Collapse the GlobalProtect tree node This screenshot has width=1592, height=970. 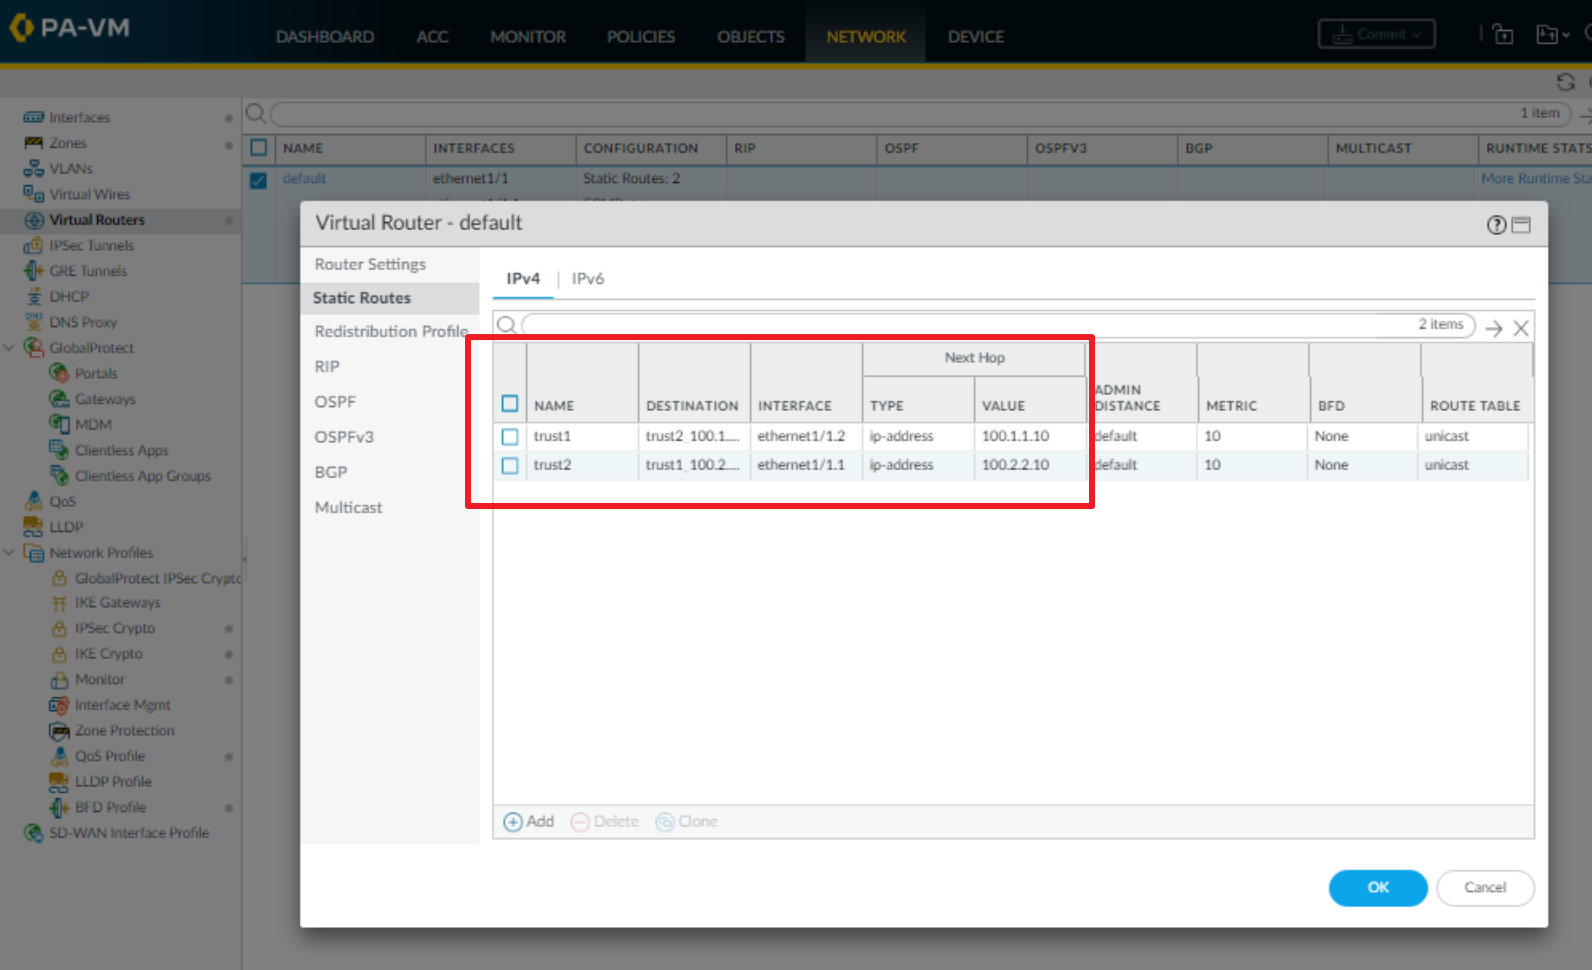(9, 348)
